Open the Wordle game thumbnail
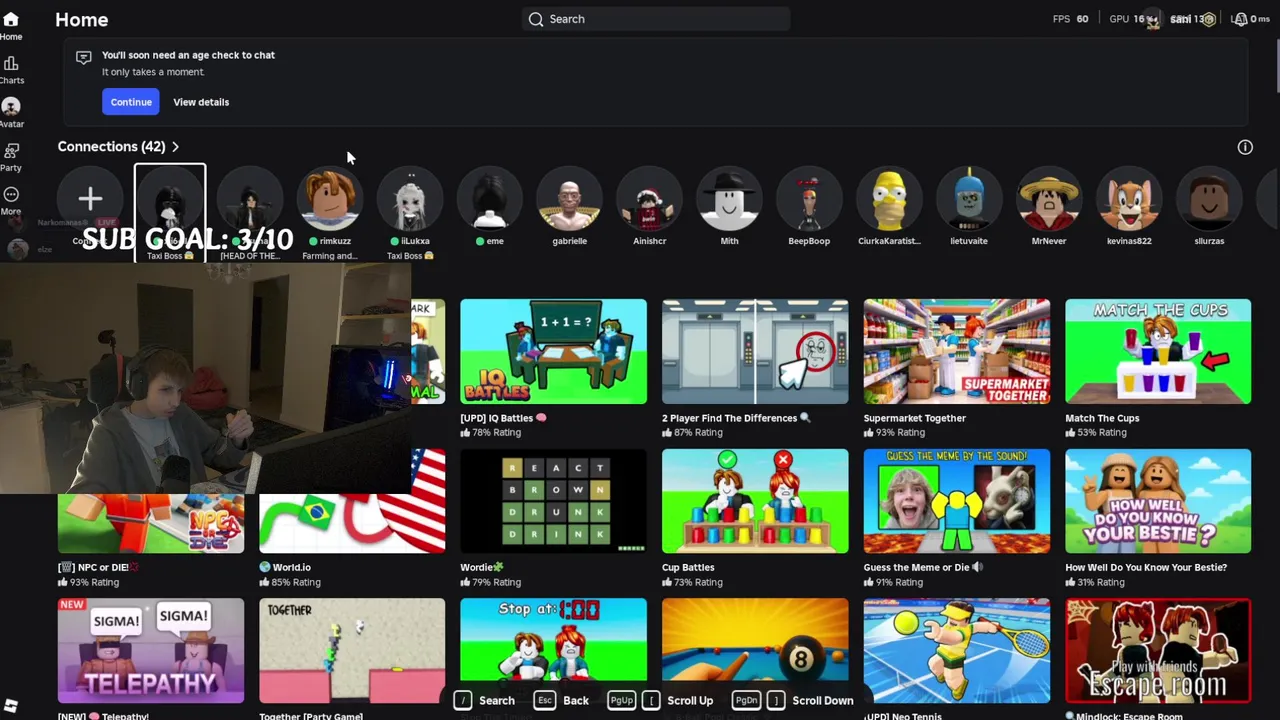The width and height of the screenshot is (1280, 720). 553,501
